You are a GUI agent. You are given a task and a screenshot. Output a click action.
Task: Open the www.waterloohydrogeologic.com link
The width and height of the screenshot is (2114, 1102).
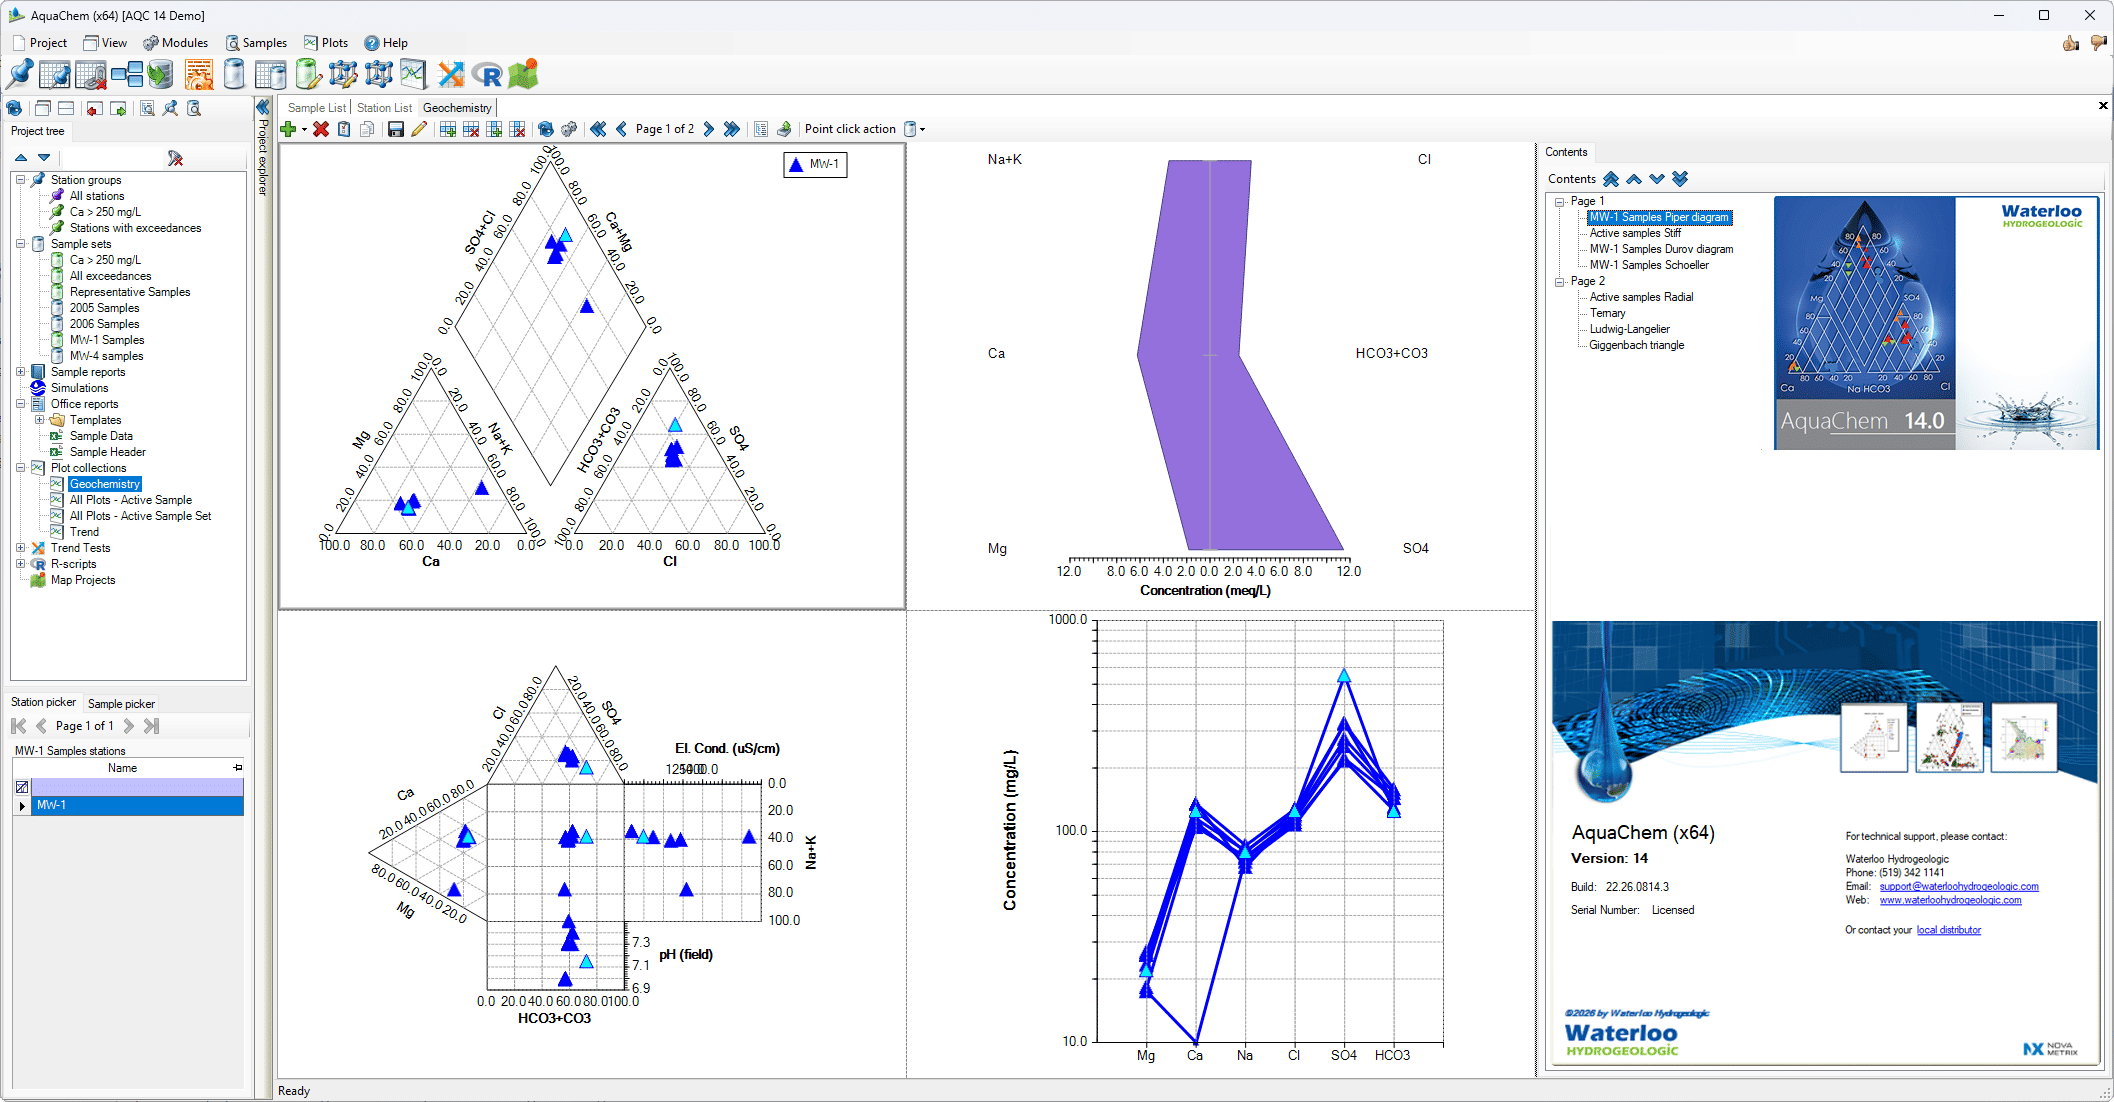[1950, 900]
